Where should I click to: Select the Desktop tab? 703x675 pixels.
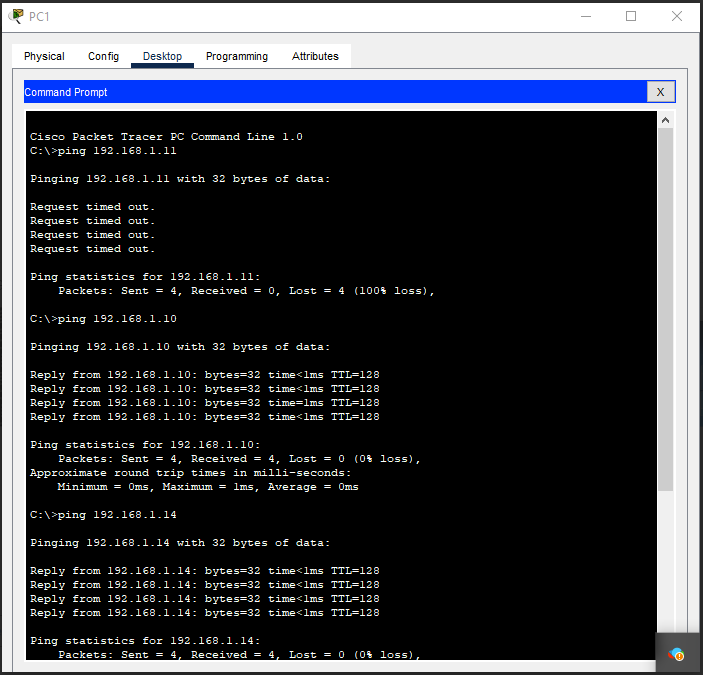[162, 56]
